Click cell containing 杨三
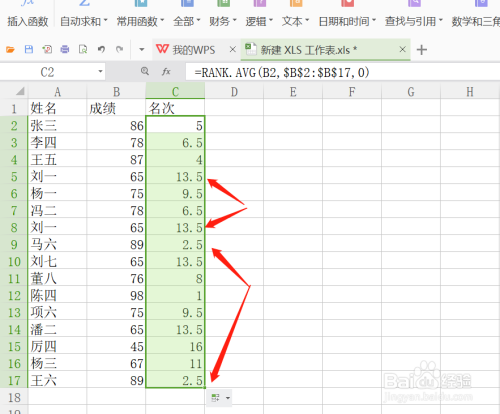500x414 pixels. [57, 363]
